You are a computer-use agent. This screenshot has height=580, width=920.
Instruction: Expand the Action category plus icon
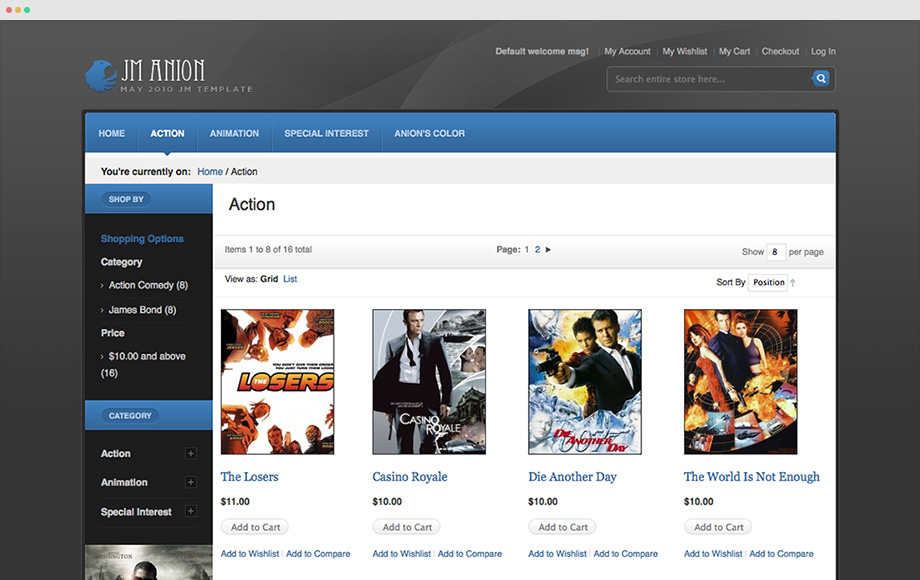point(190,453)
